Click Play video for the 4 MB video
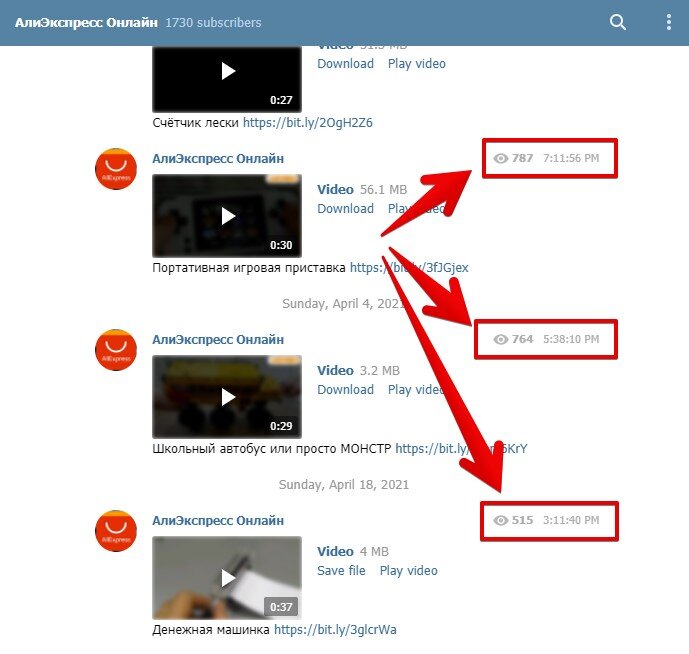The height and width of the screenshot is (654, 689). tap(409, 571)
